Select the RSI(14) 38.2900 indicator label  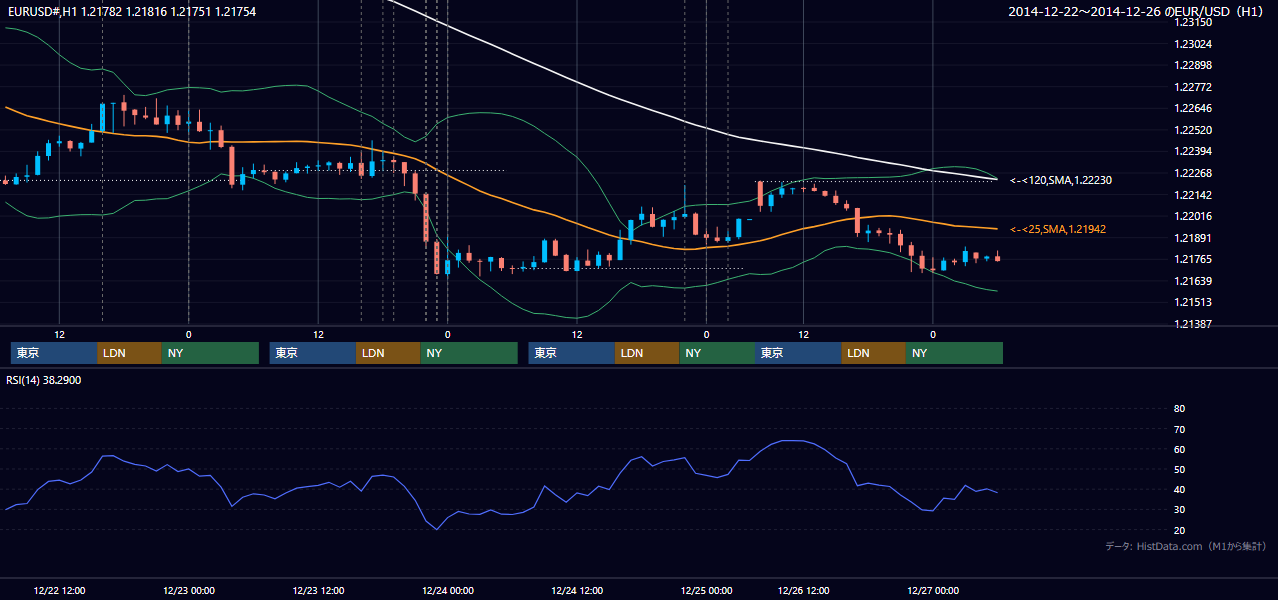(x=44, y=380)
